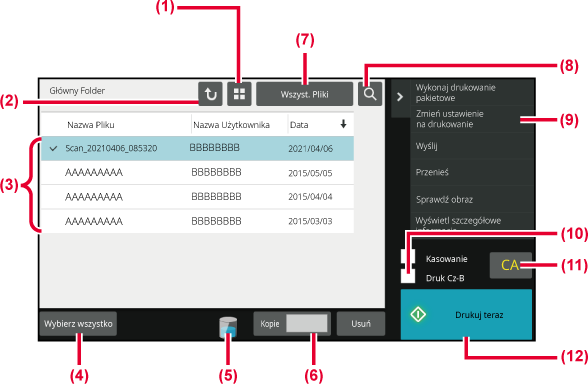Click the Usuń button

[x=361, y=324]
